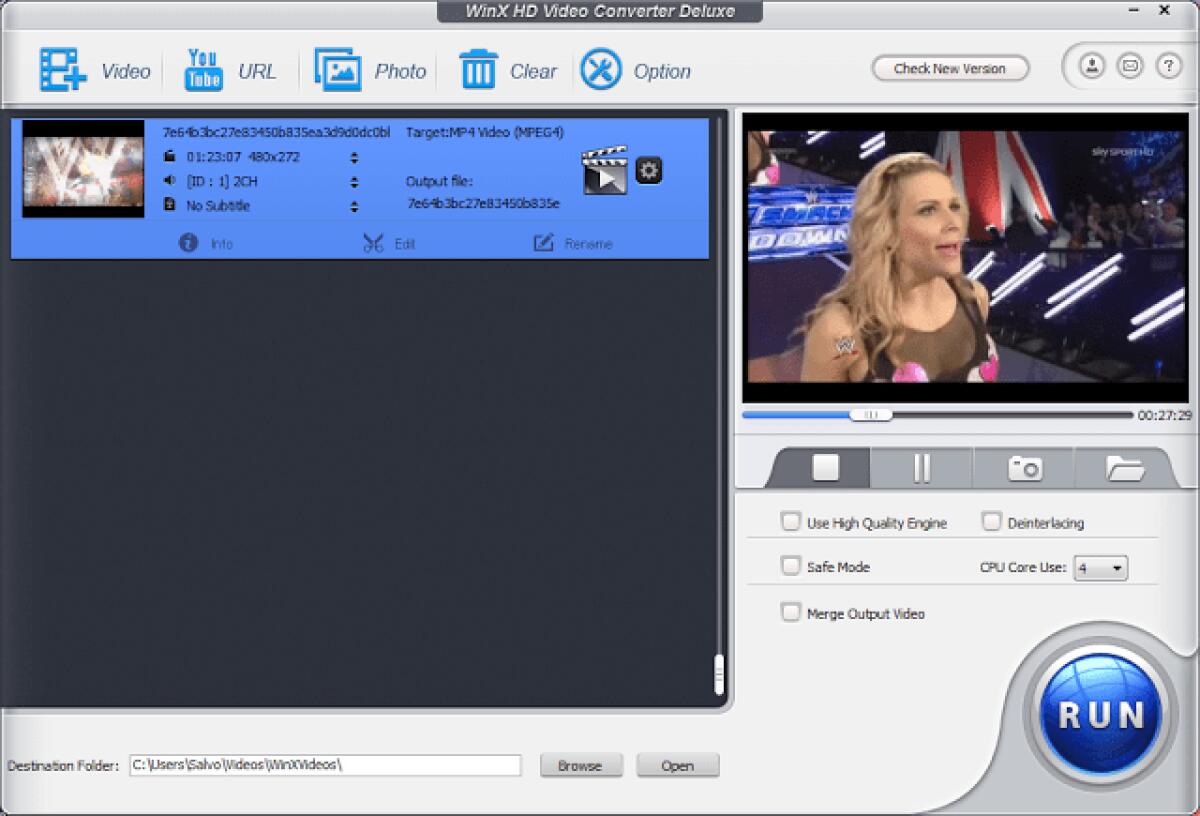Open the output profile settings gear
This screenshot has height=816, width=1200.
(649, 170)
